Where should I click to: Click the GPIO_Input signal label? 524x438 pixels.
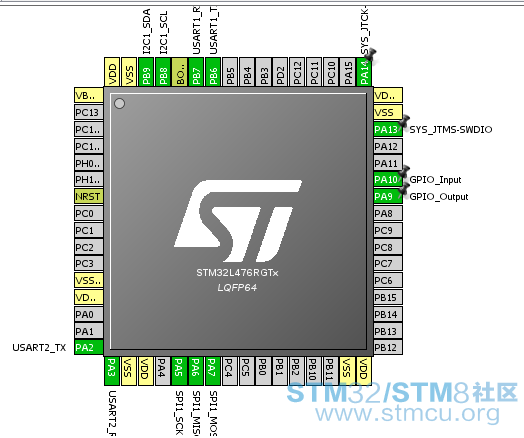435,180
